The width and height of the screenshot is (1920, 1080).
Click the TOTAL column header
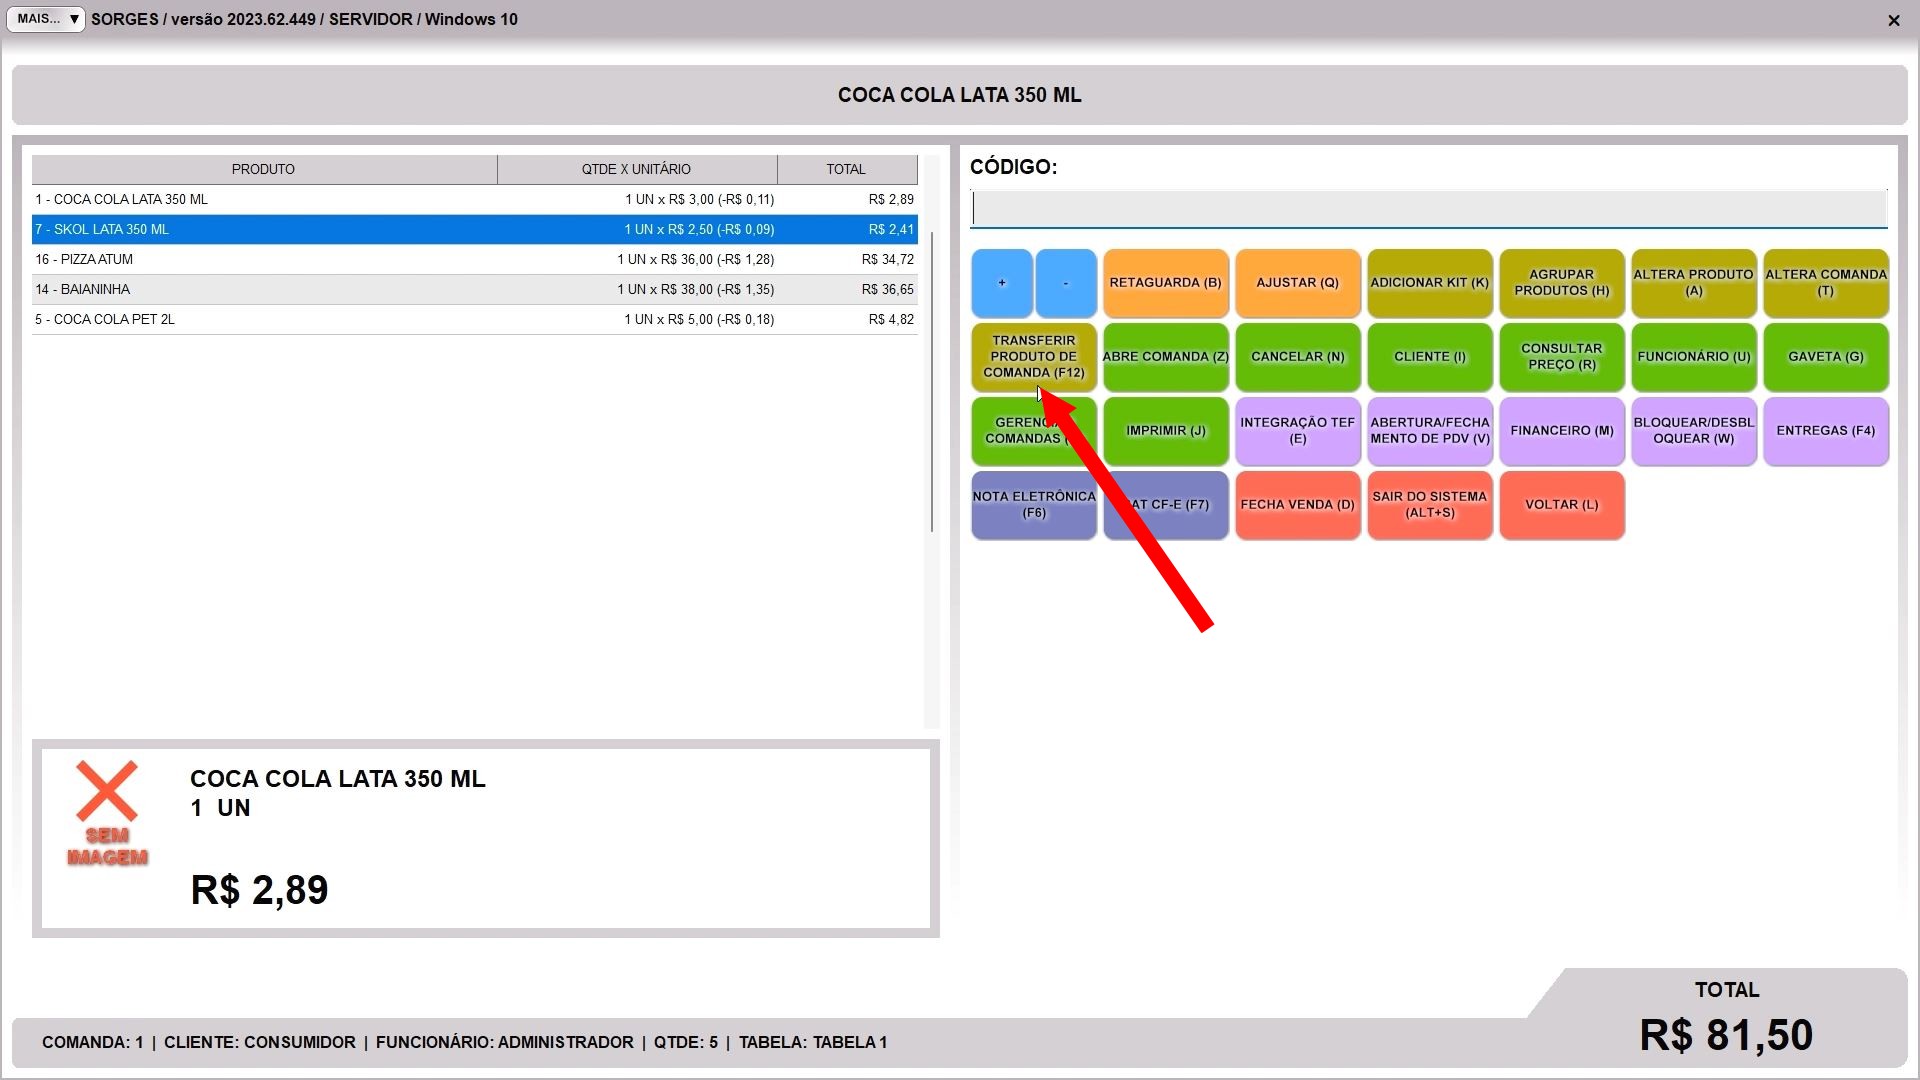(847, 169)
